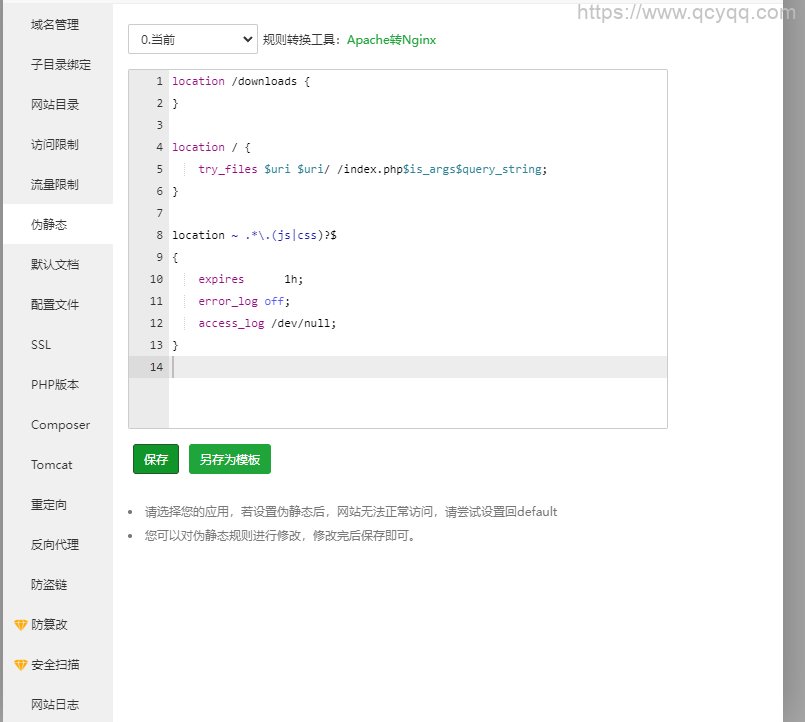Click the green 保存 button
The image size is (805, 722).
click(x=155, y=459)
